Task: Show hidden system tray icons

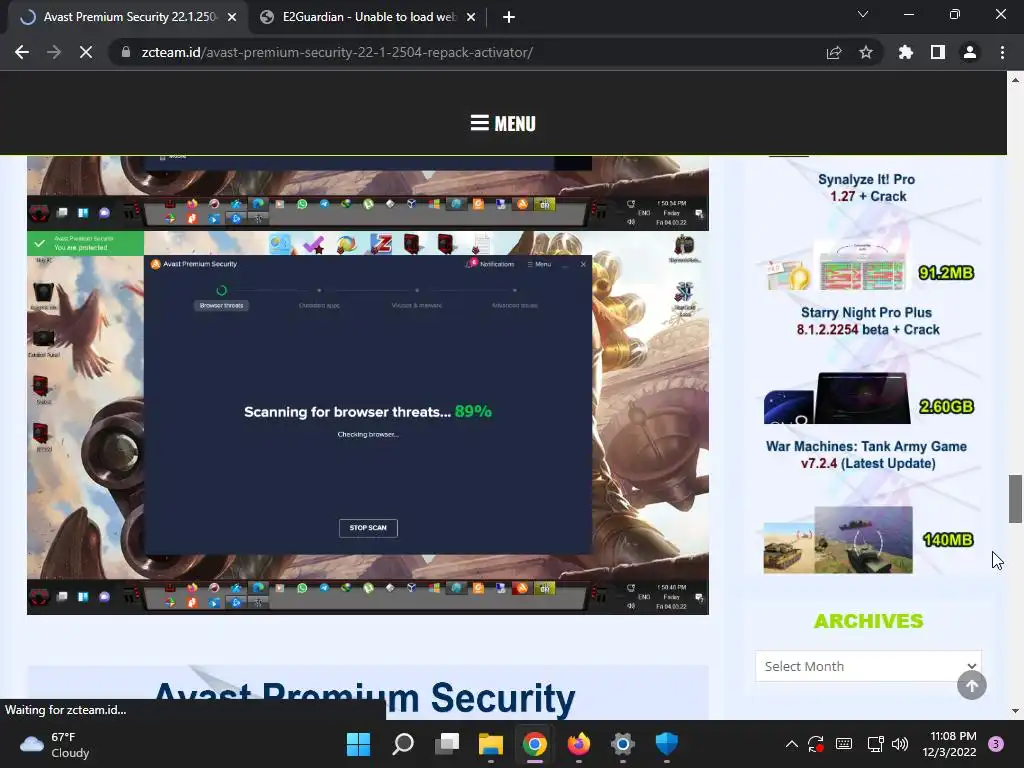Action: tap(792, 744)
